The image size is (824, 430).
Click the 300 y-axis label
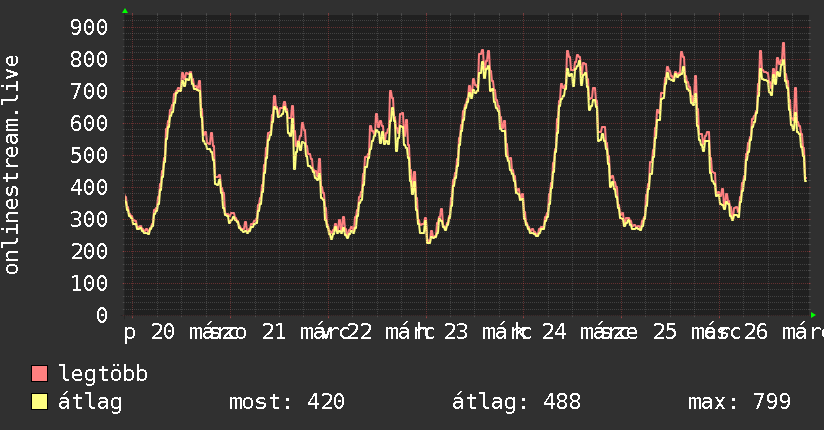click(x=89, y=220)
